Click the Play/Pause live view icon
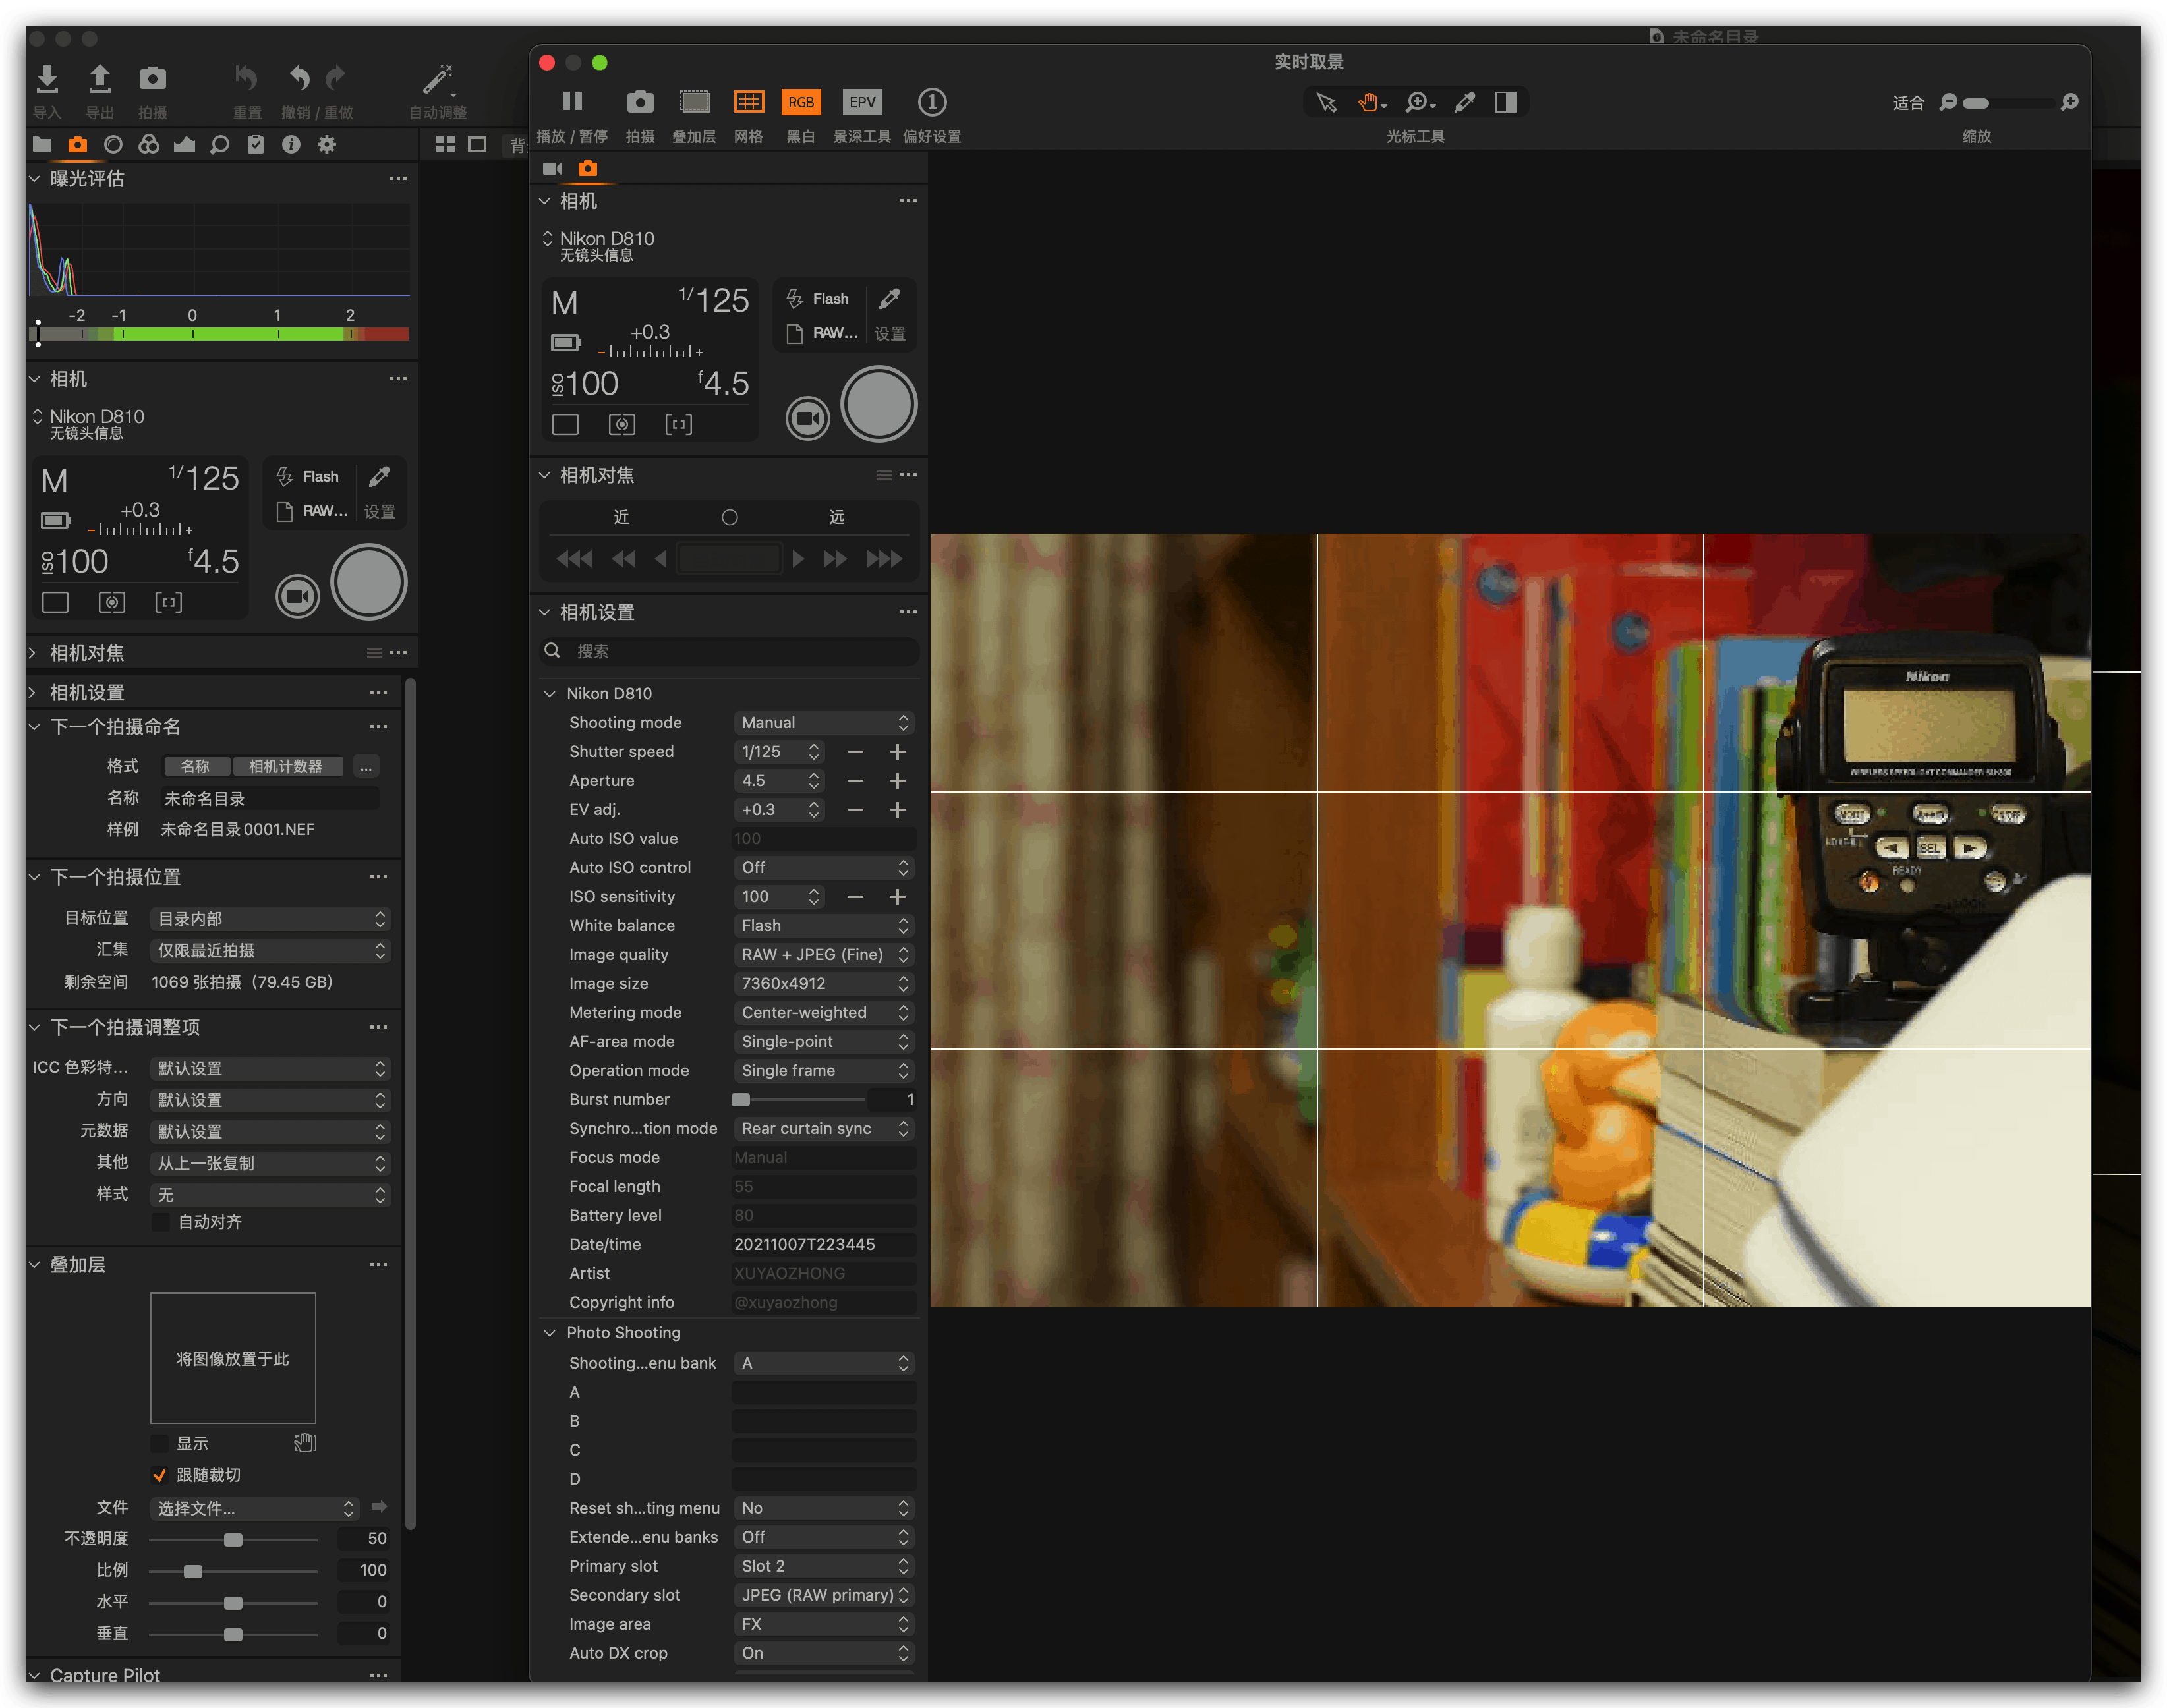The image size is (2167, 1708). coord(572,101)
